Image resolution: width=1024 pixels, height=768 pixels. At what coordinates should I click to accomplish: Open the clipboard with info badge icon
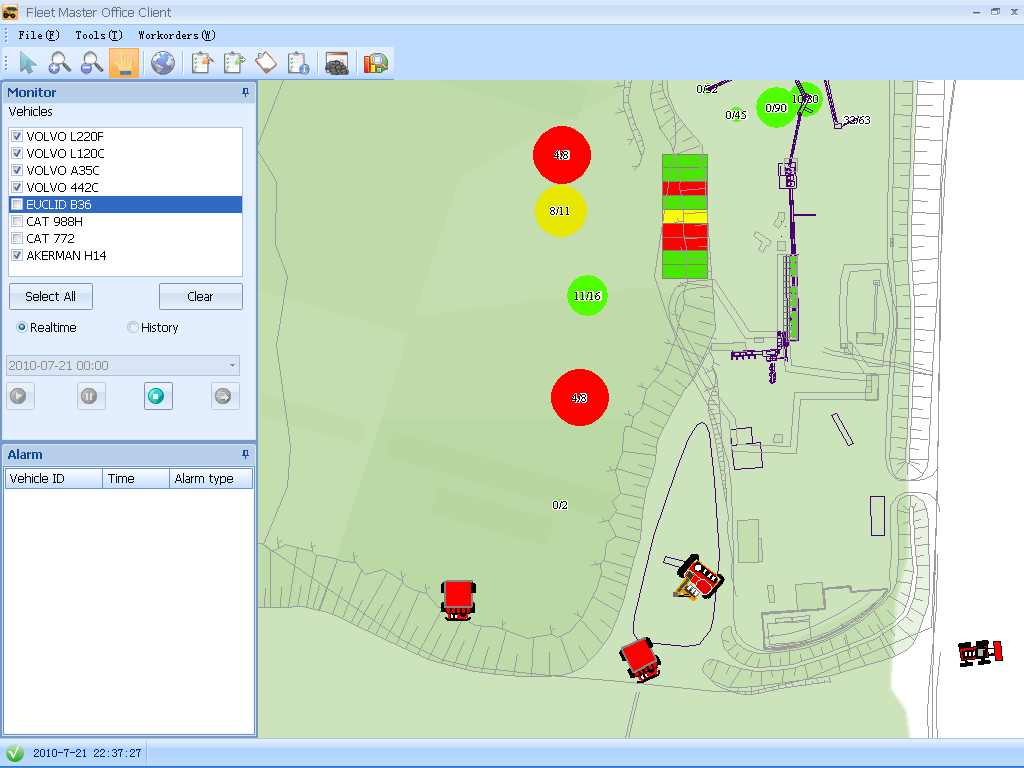pos(298,63)
